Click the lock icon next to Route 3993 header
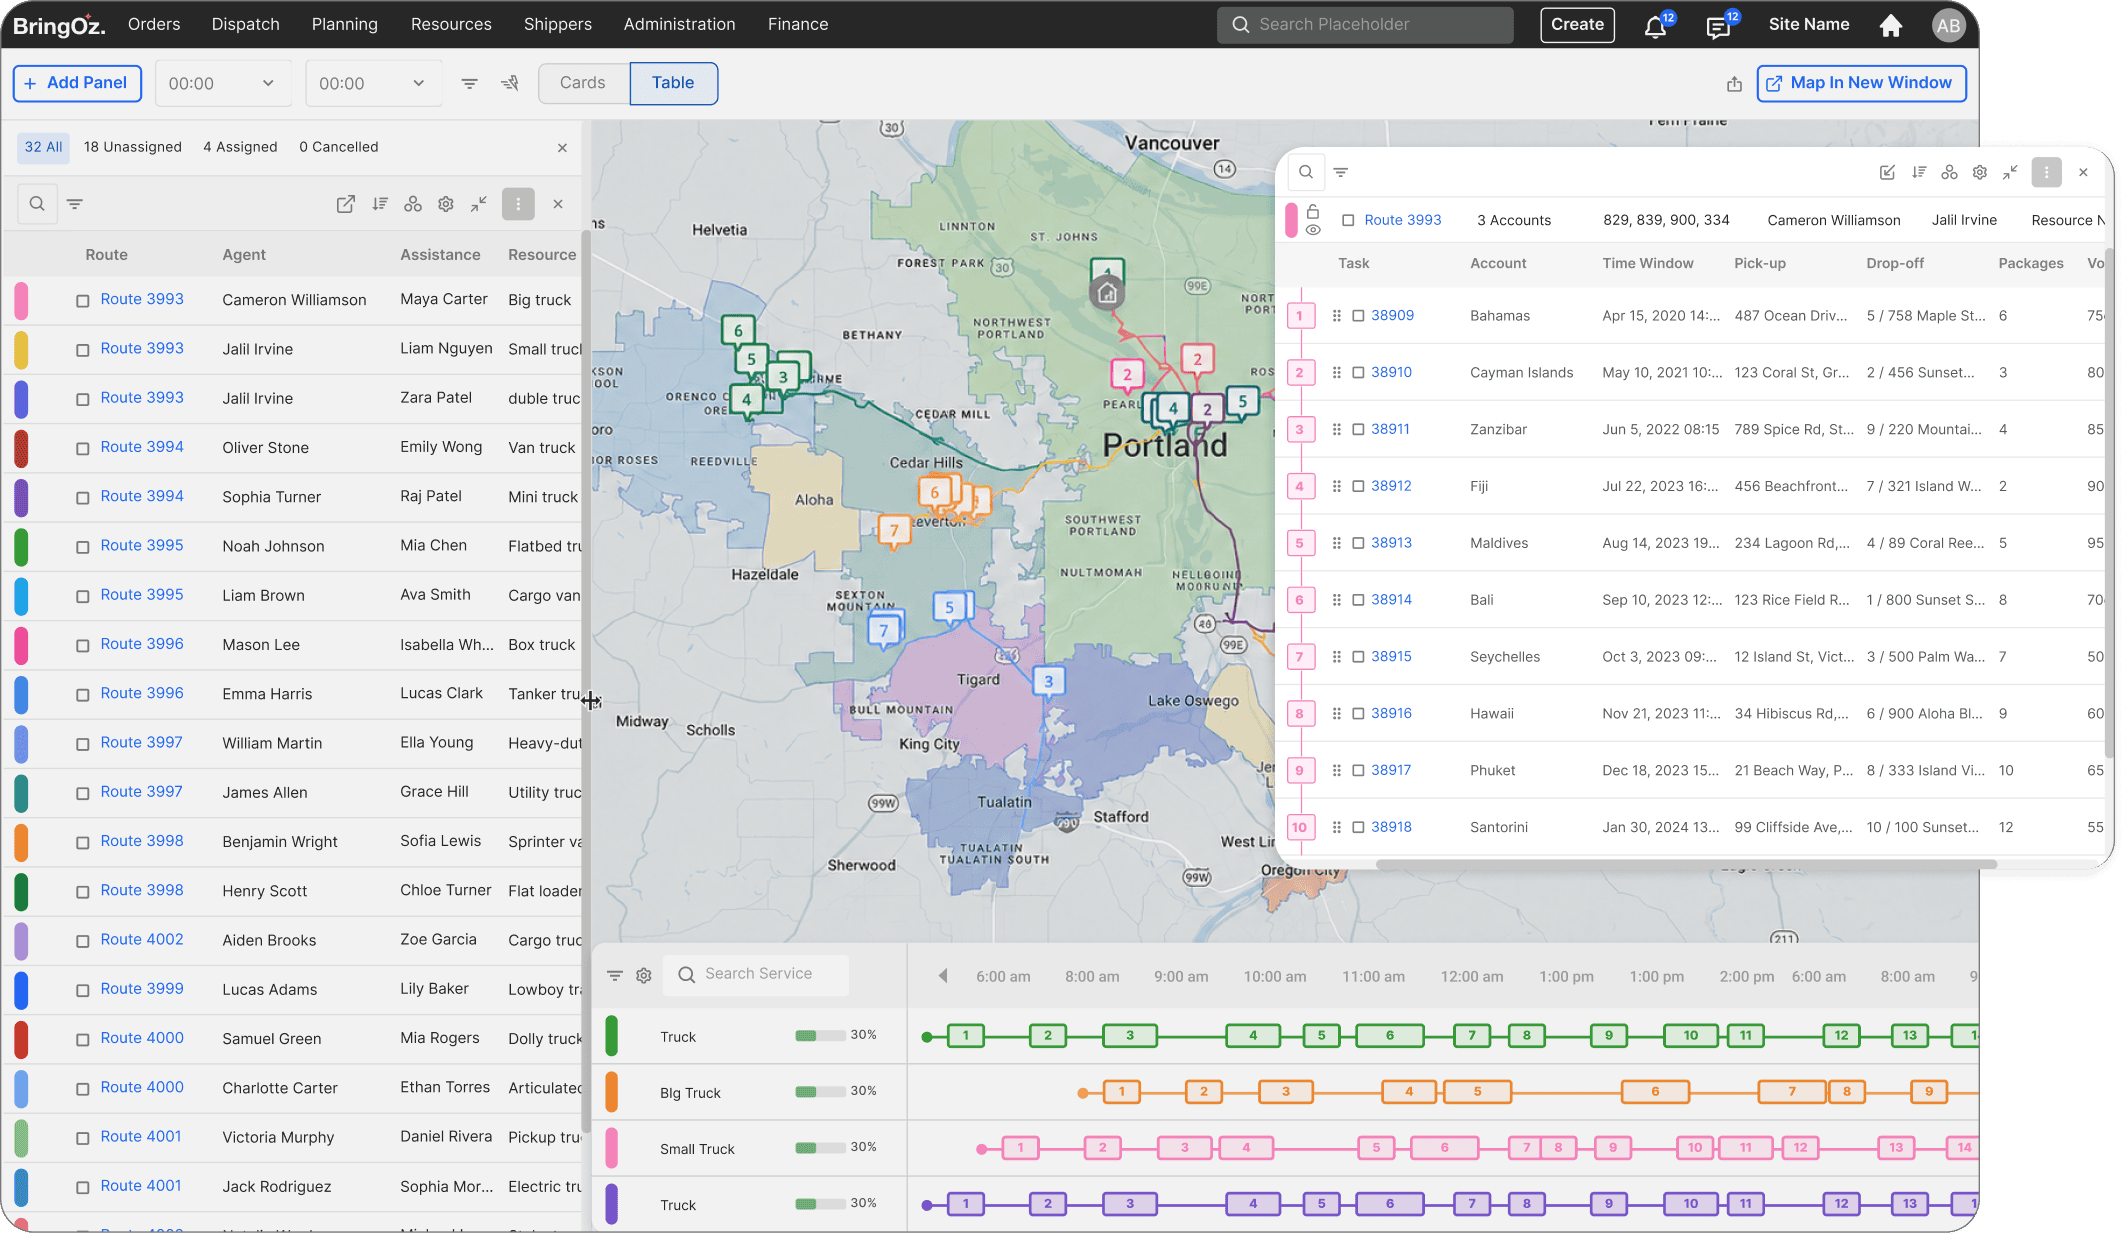Image resolution: width=2126 pixels, height=1236 pixels. (x=1313, y=211)
